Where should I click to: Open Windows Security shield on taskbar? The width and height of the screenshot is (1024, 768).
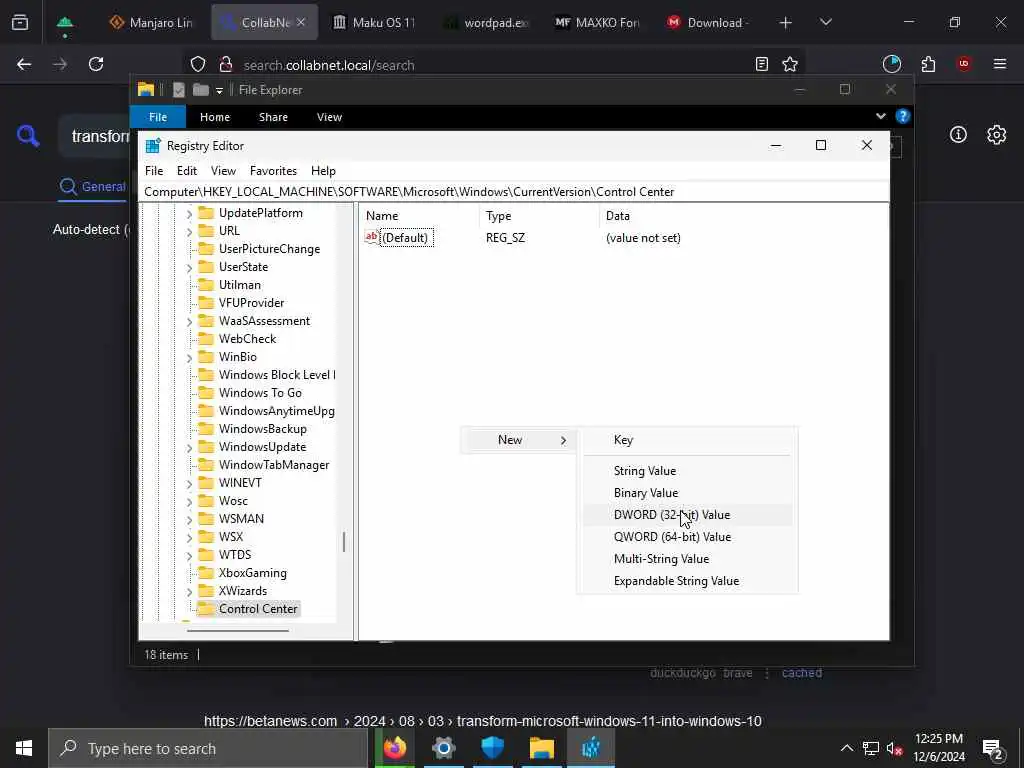(x=492, y=748)
